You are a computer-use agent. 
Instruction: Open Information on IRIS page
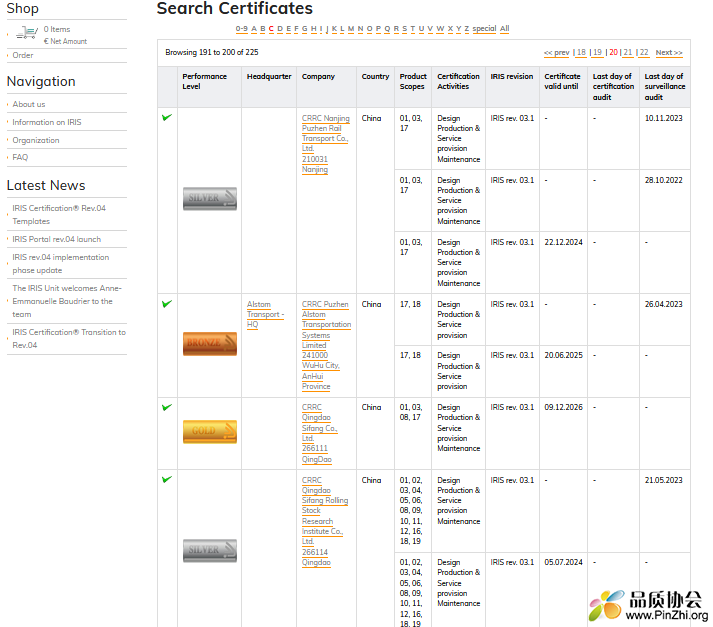point(47,122)
